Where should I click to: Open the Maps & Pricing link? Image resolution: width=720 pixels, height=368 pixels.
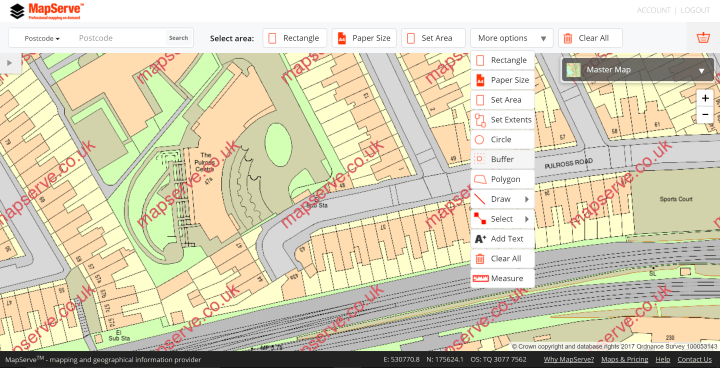tap(624, 359)
